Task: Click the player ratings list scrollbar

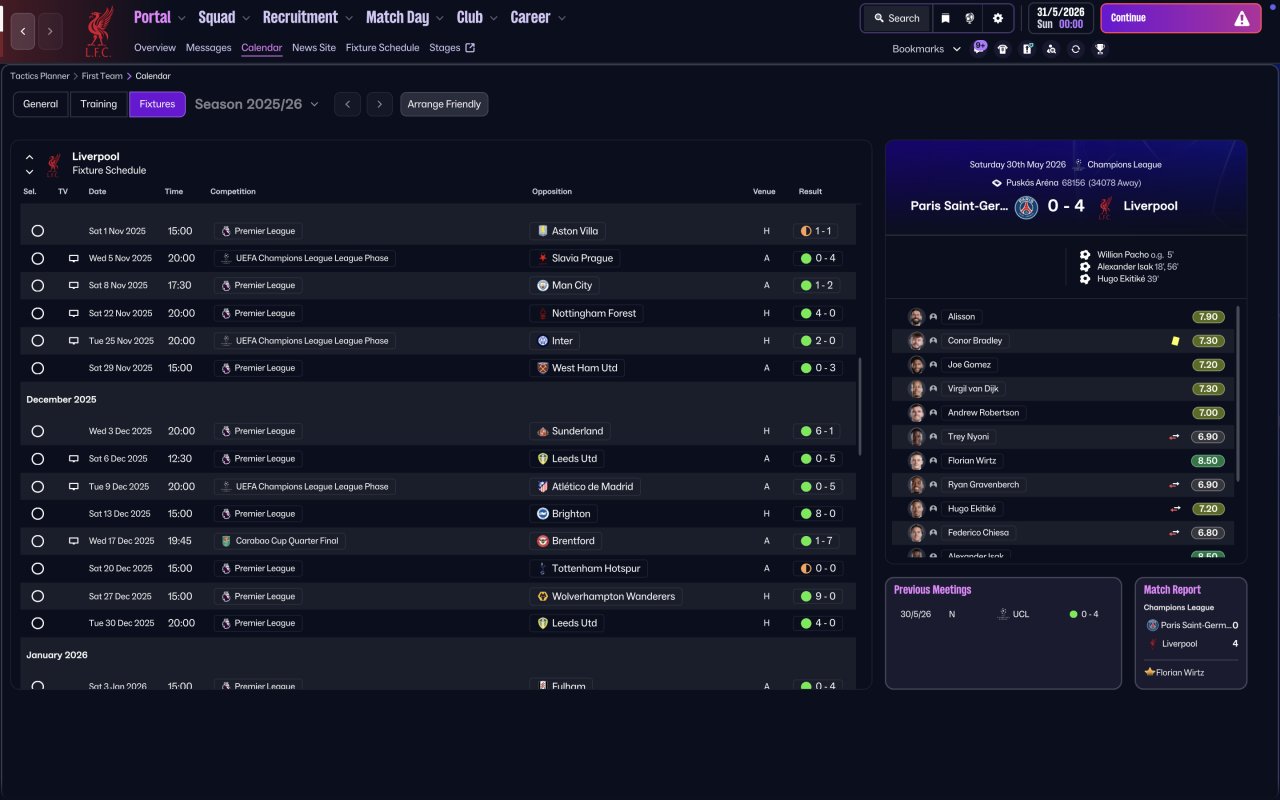Action: (x=1238, y=394)
